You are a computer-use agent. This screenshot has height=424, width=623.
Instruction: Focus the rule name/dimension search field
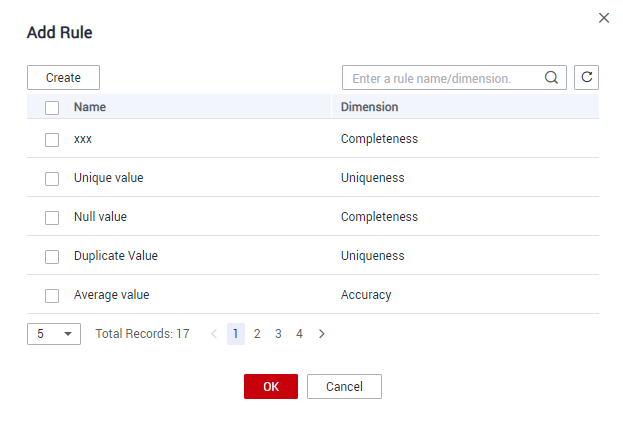[x=444, y=77]
